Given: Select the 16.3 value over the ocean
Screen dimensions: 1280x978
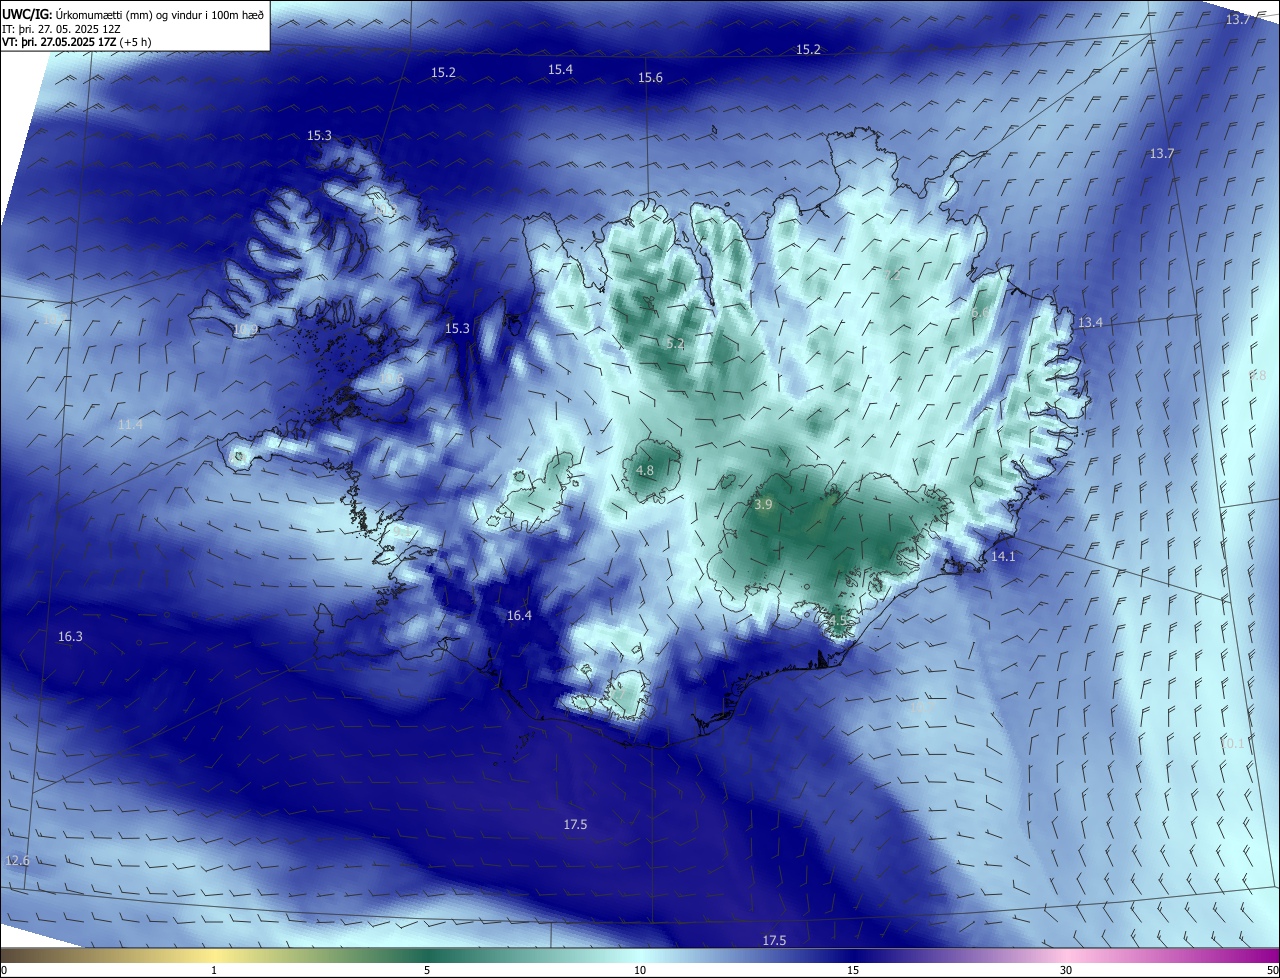Looking at the screenshot, I should pos(70,636).
